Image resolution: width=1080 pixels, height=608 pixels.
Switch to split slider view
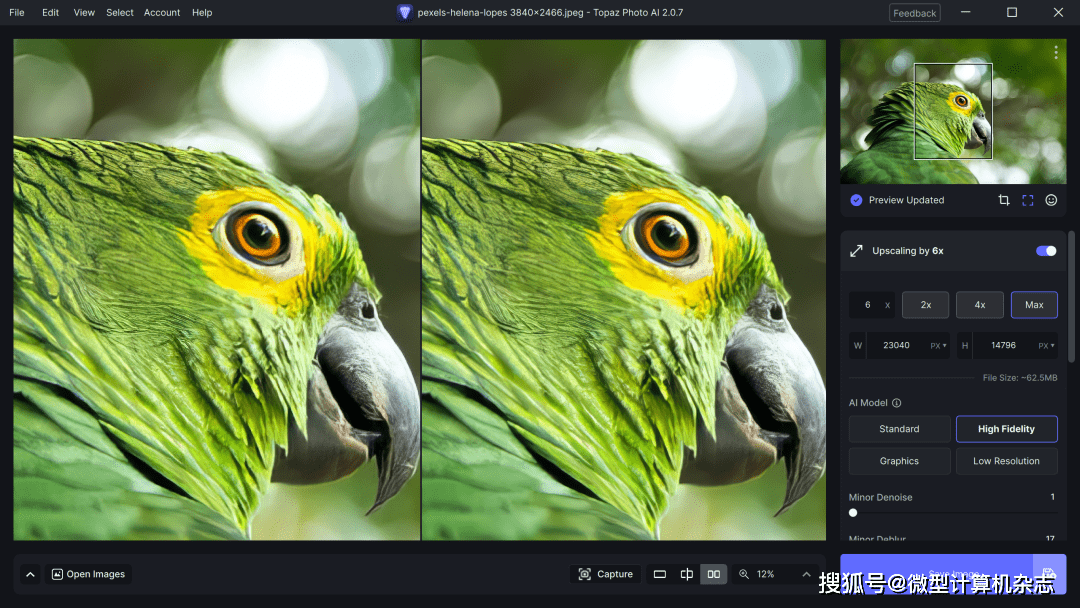point(687,574)
